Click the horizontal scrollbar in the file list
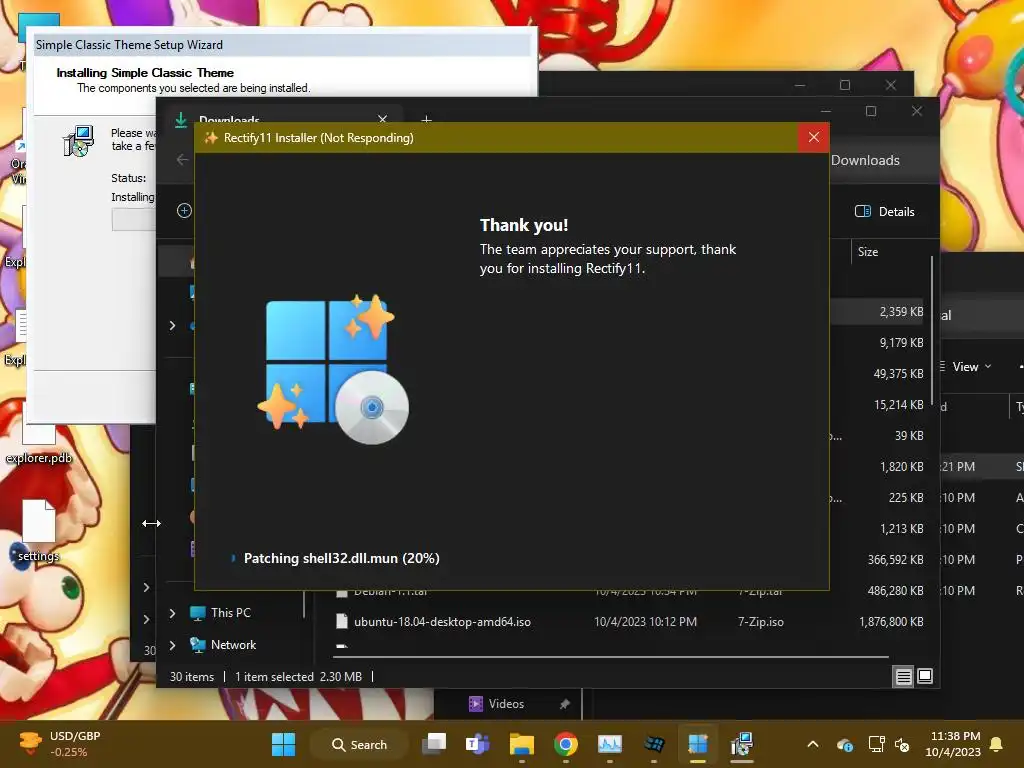This screenshot has height=768, width=1024. click(x=611, y=656)
